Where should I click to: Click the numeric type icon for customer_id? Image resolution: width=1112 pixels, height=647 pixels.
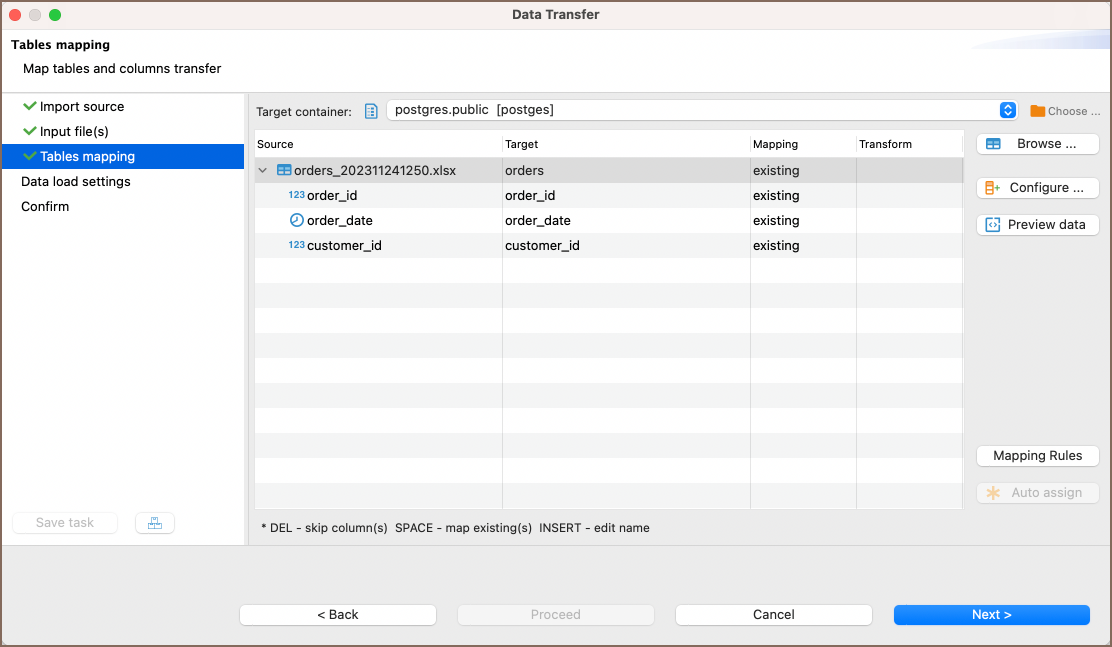tap(296, 246)
